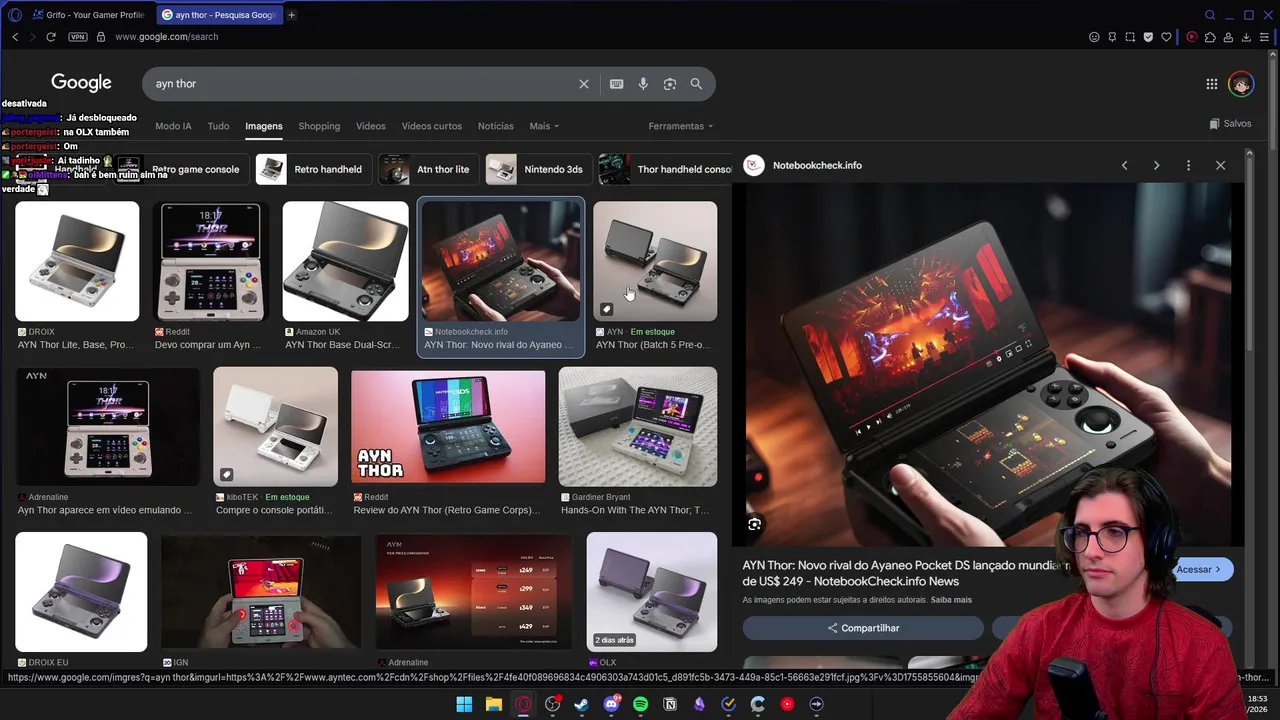The width and height of the screenshot is (1280, 720).
Task: Open the DROIX AYN Thor Lite thumbnail
Action: [x=77, y=261]
